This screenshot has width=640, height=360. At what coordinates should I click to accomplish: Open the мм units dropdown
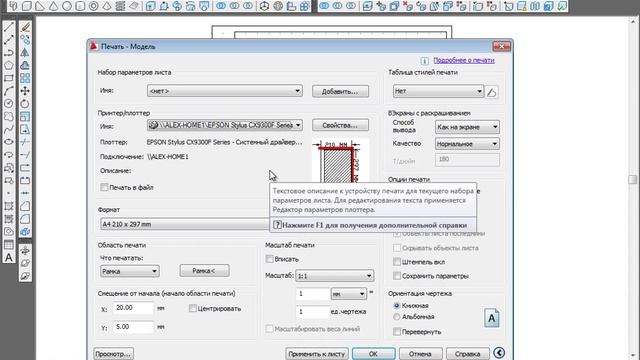pos(348,293)
